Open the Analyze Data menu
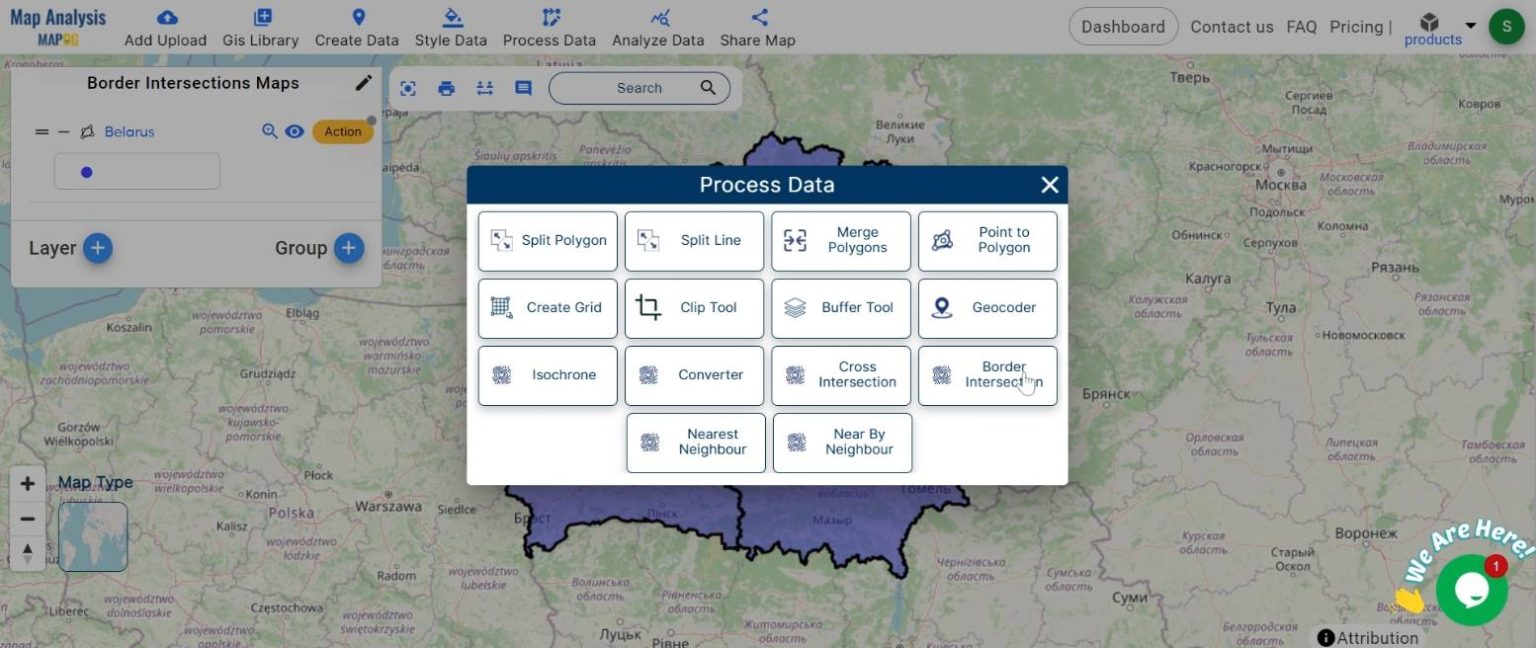The width and height of the screenshot is (1536, 648). tap(658, 28)
